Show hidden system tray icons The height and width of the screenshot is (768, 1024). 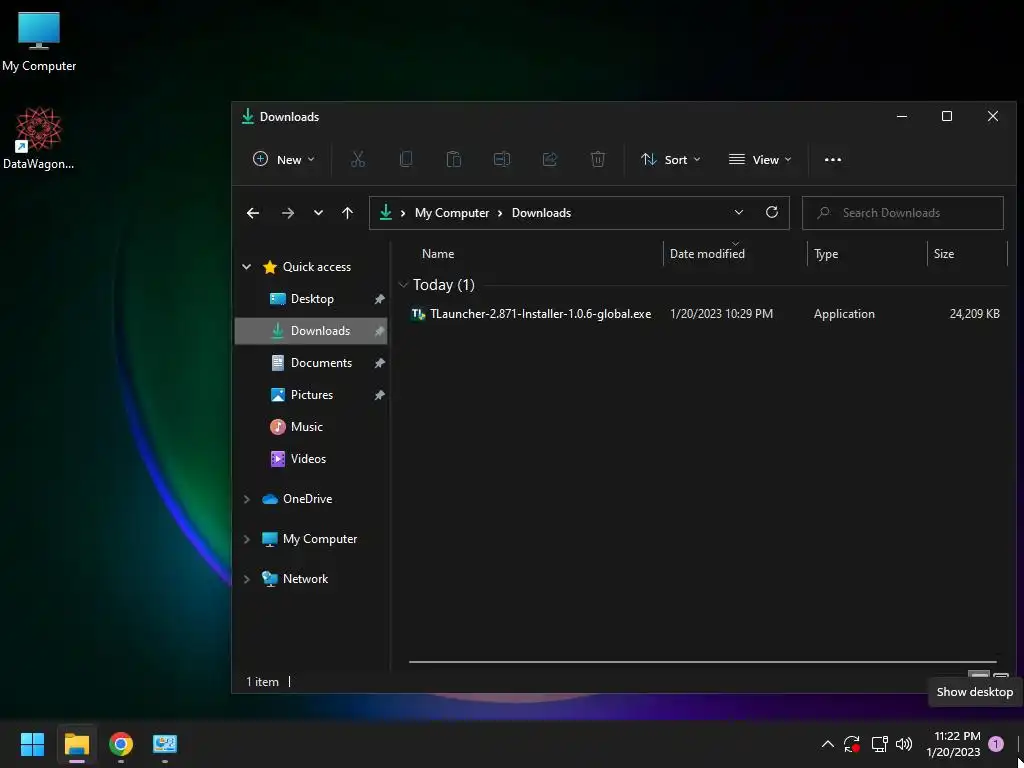827,744
